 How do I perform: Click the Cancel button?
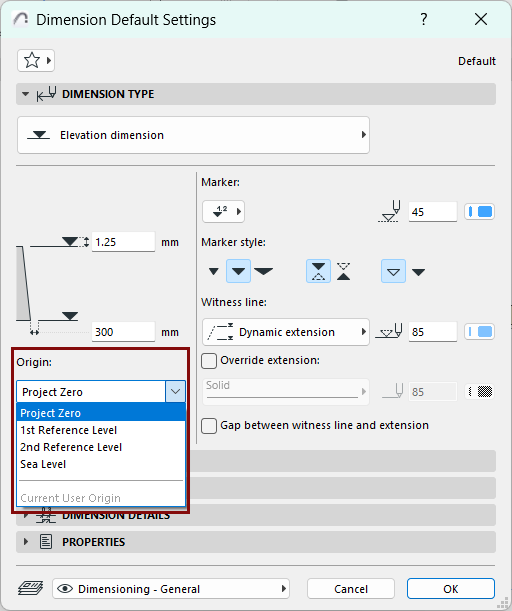point(351,589)
